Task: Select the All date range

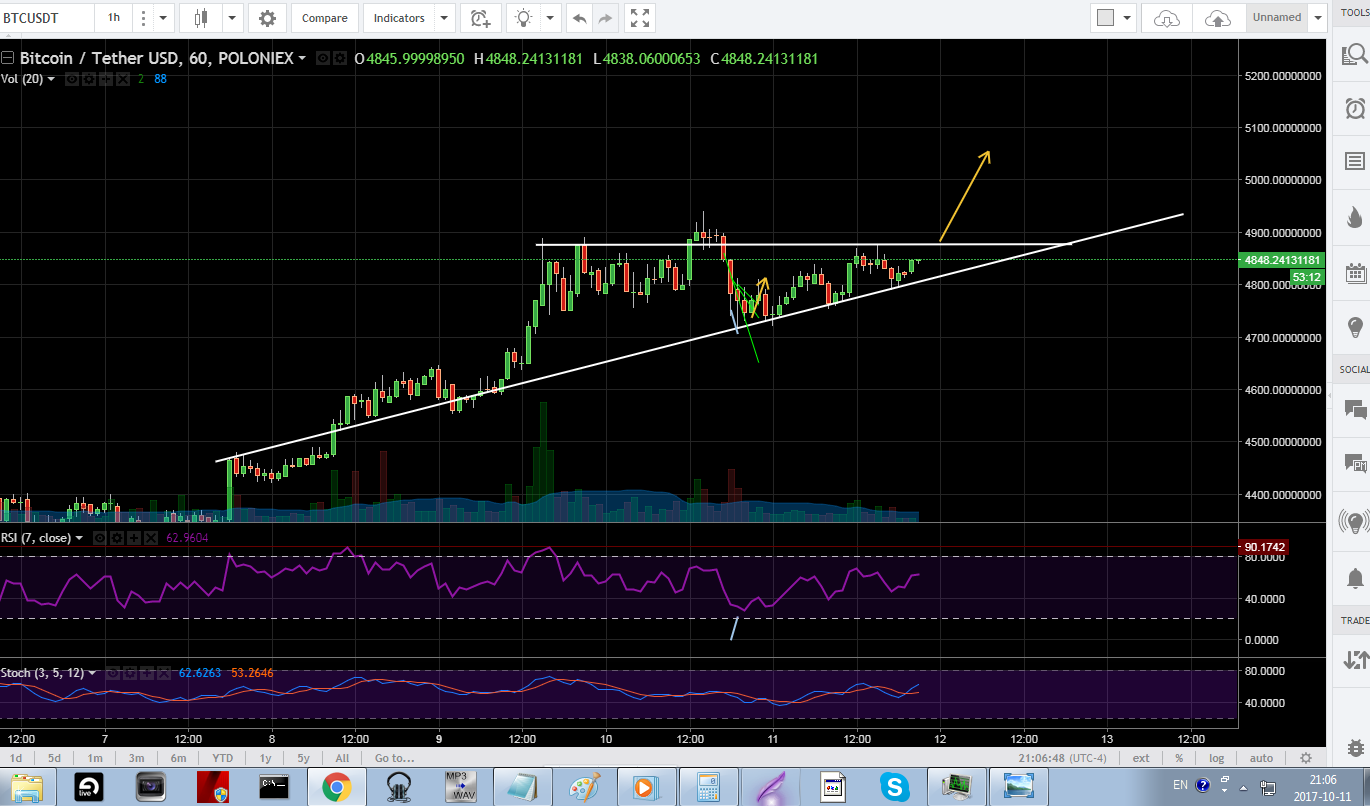Action: coord(342,758)
